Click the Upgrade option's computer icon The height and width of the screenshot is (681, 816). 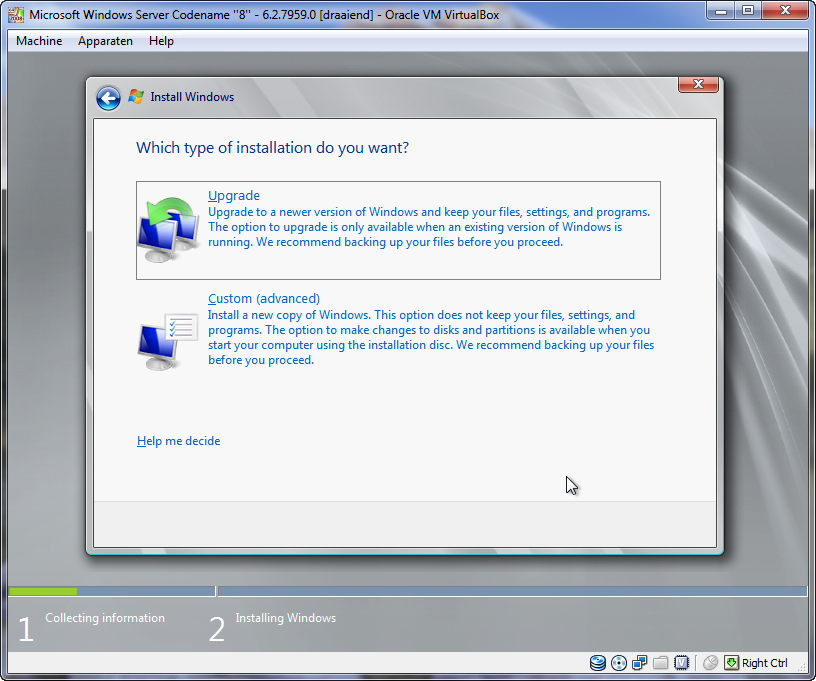[x=169, y=229]
